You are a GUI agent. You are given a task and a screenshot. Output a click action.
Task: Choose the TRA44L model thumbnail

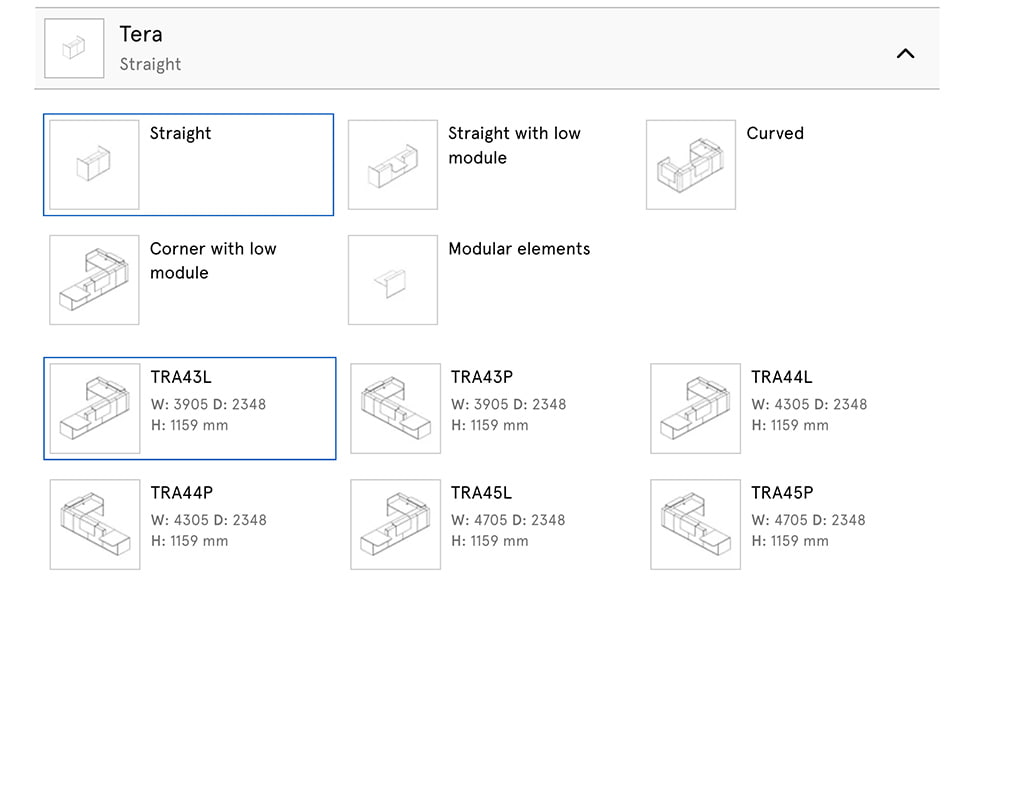tap(696, 409)
